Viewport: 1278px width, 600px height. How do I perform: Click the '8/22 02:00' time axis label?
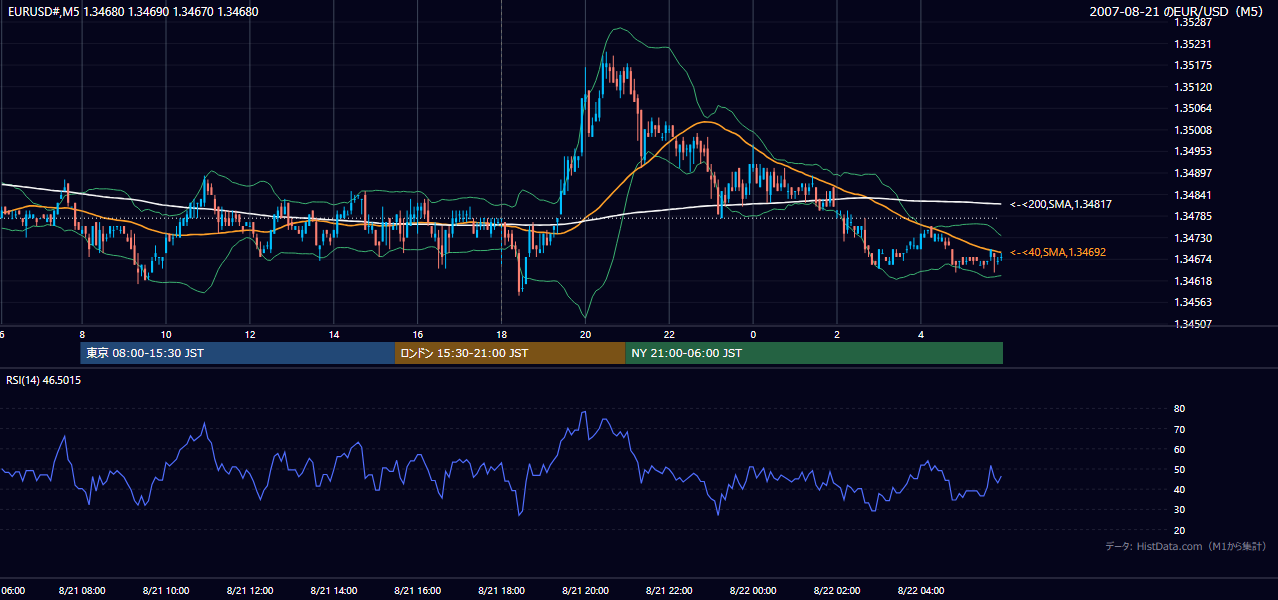(837, 591)
